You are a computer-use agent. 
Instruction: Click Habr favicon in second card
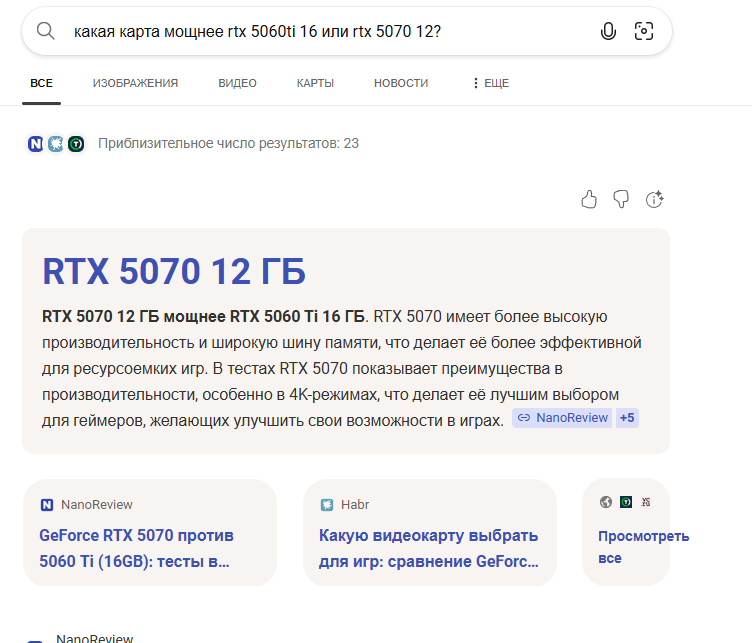tap(327, 505)
